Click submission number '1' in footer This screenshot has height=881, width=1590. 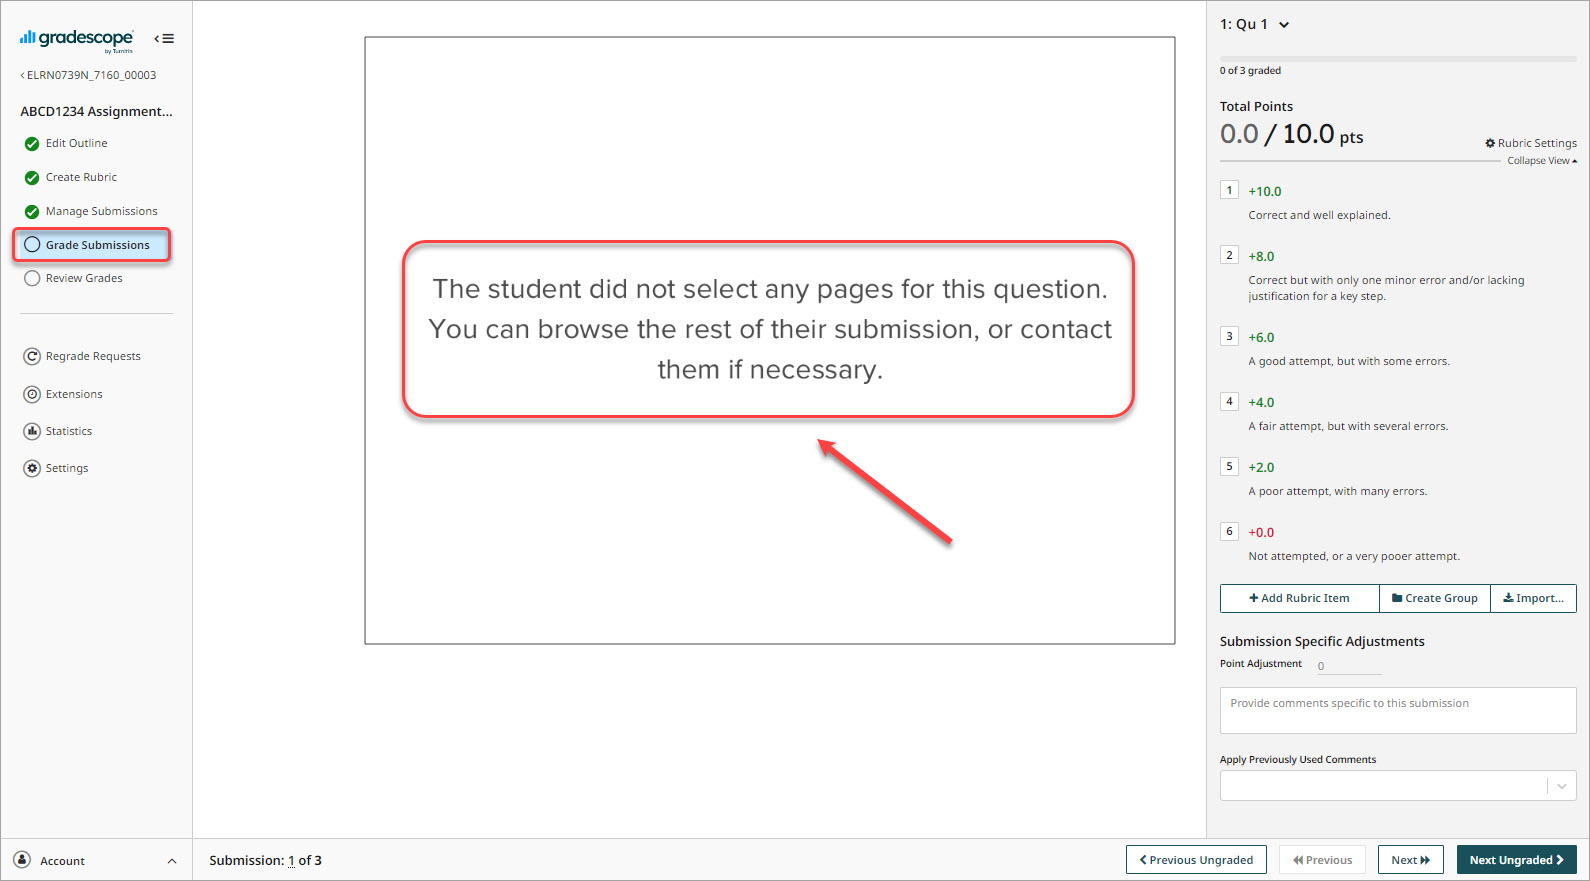click(291, 860)
